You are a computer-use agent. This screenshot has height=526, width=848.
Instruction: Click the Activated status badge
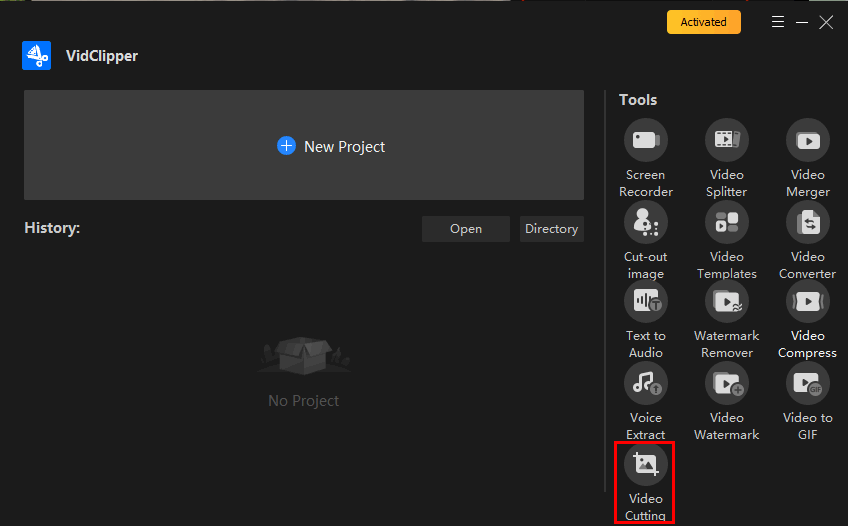tap(703, 22)
